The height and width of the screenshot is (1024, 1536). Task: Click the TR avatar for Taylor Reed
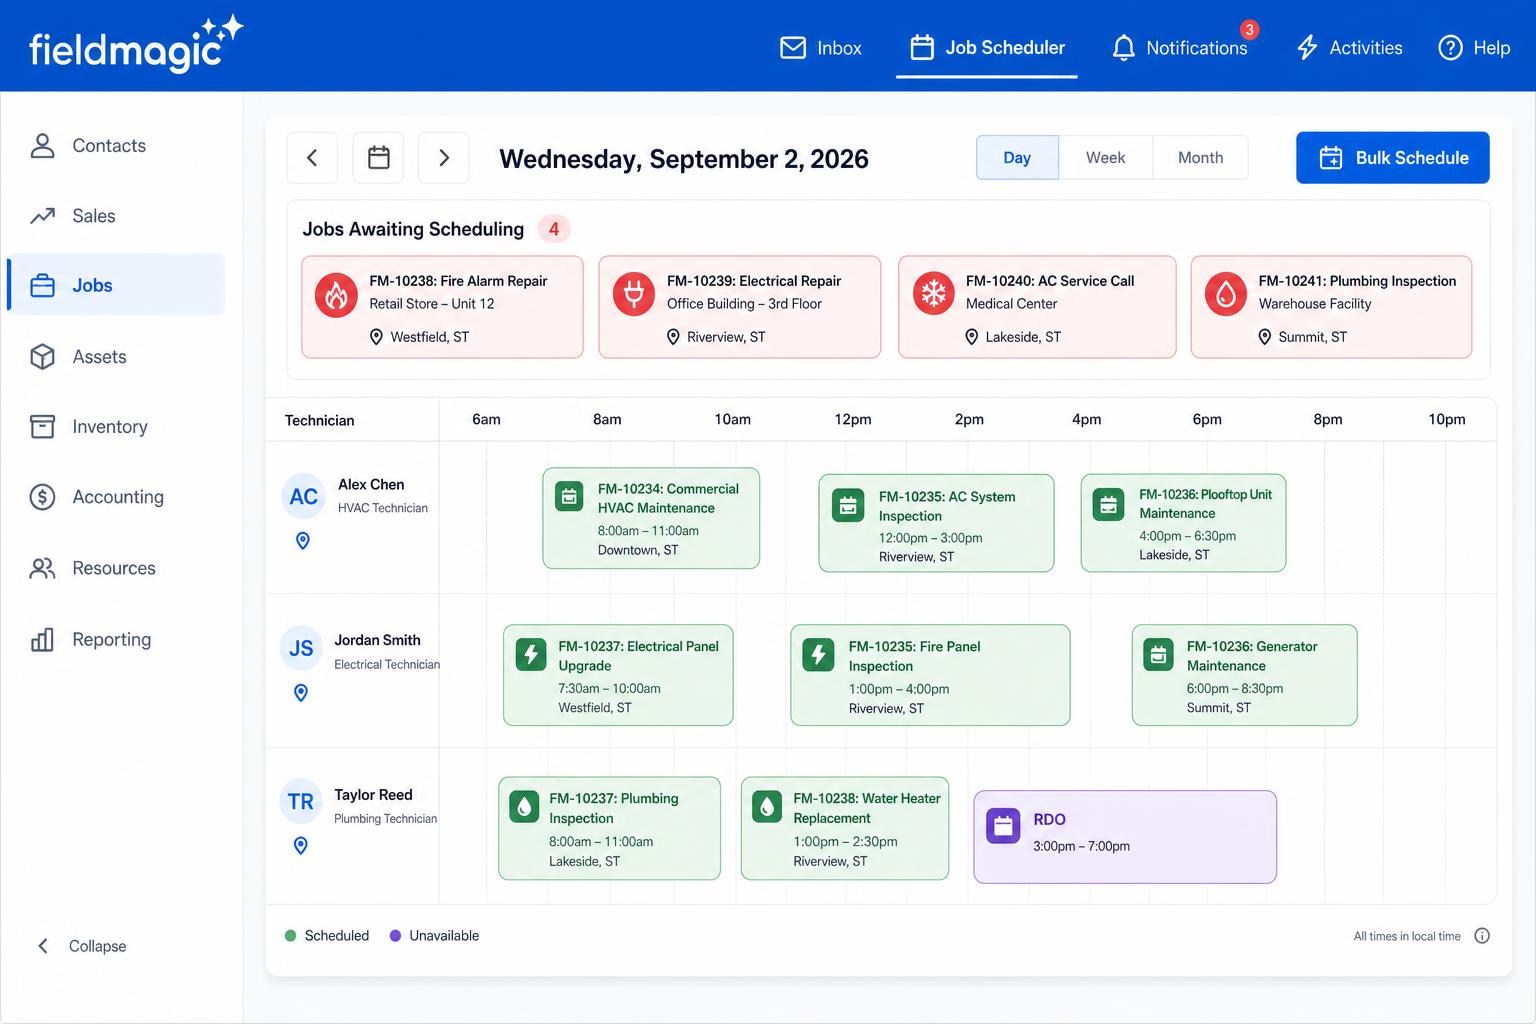click(301, 801)
